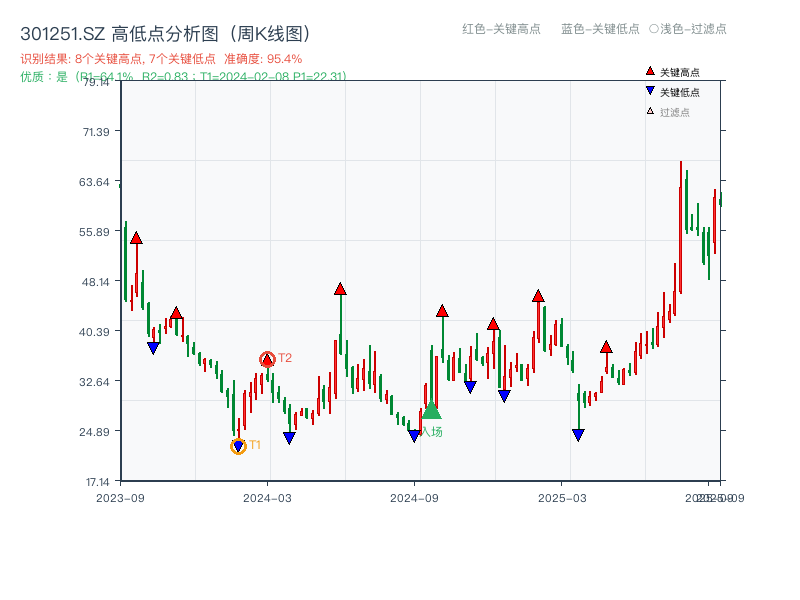The image size is (800, 600).
Task: Select the blue key-low triangle after 2024-03
Action: point(289,438)
